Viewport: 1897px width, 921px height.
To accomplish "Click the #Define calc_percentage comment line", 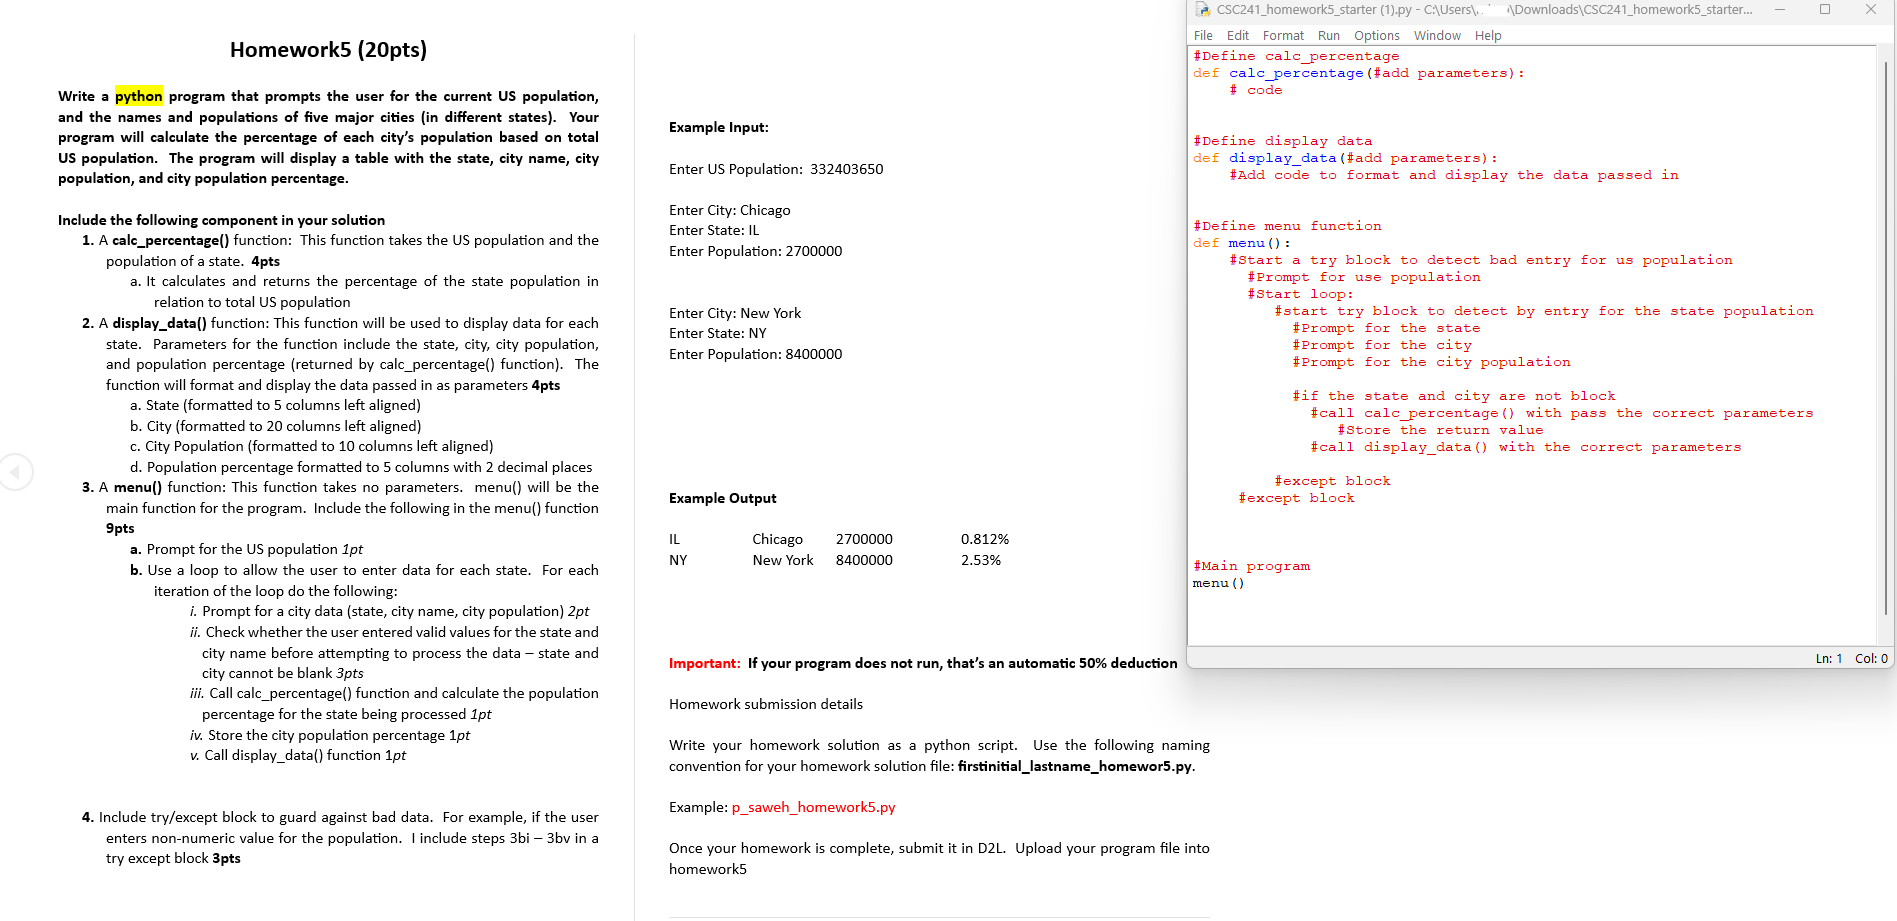I will (x=1295, y=55).
